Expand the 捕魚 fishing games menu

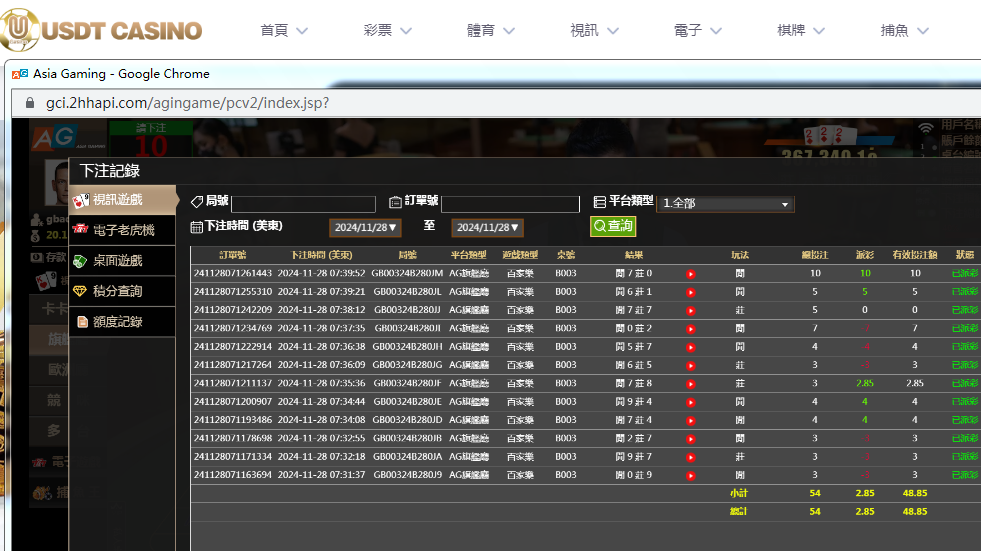point(904,30)
